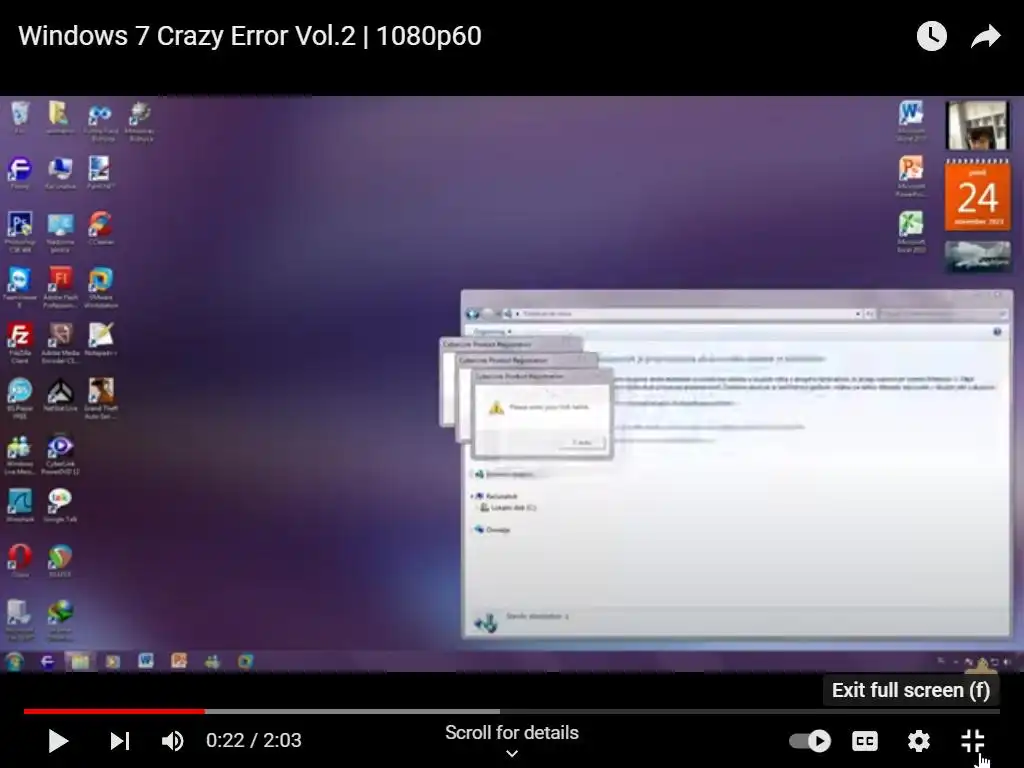Image resolution: width=1024 pixels, height=768 pixels.
Task: Click the CyberLink dialog's OK button
Action: (x=582, y=442)
